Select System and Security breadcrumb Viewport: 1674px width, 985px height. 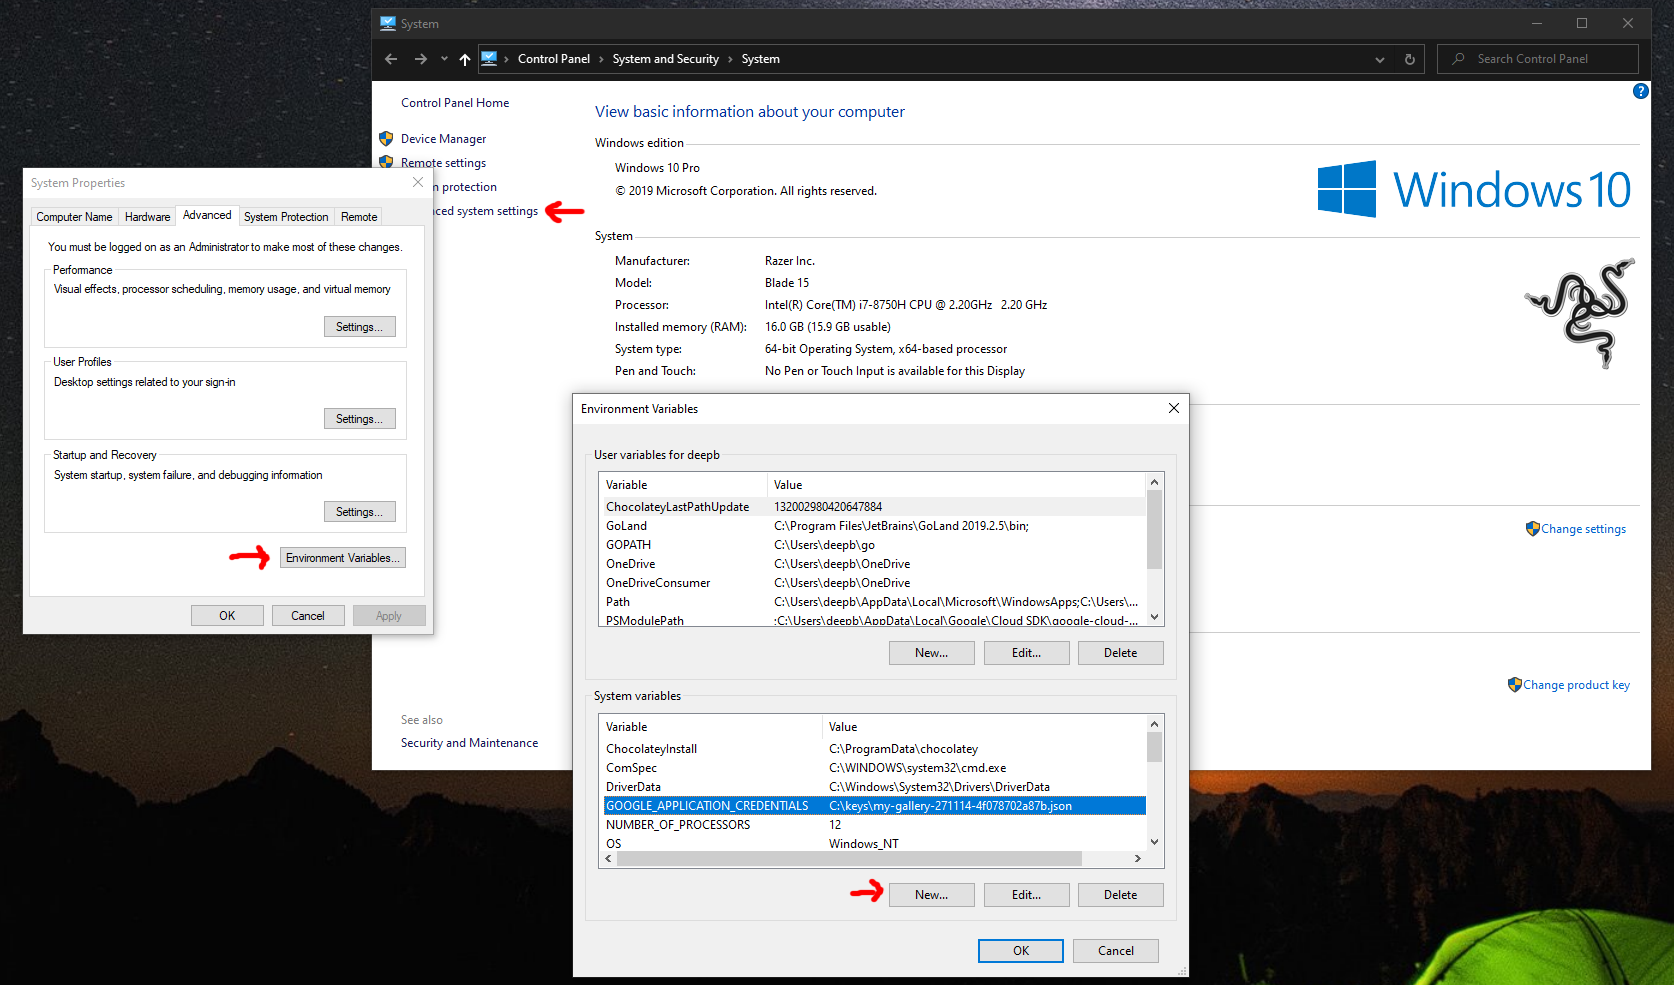click(666, 59)
